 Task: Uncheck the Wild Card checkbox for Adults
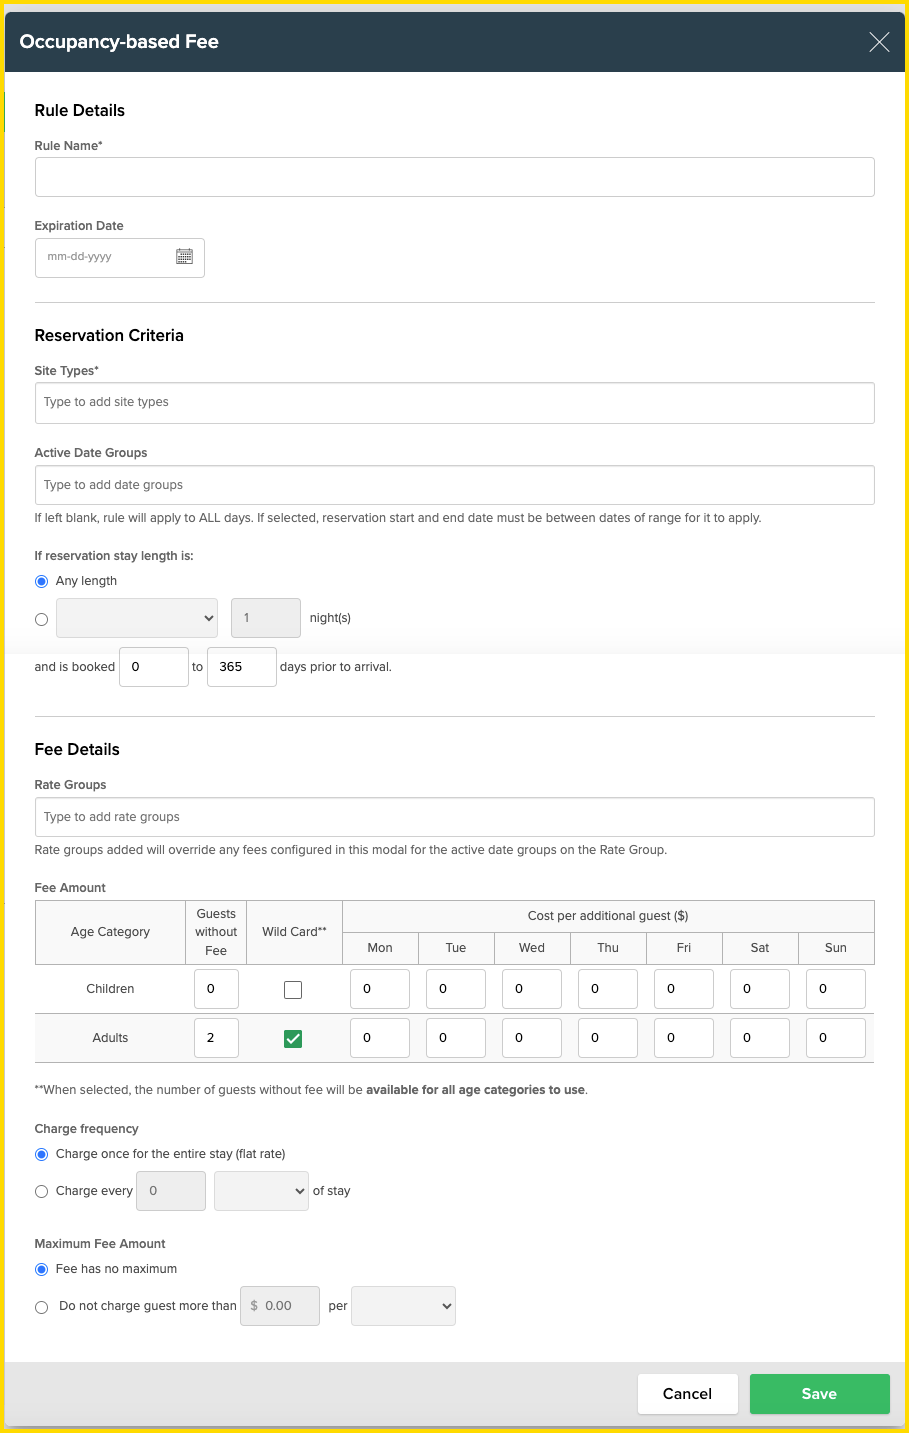click(x=293, y=1038)
